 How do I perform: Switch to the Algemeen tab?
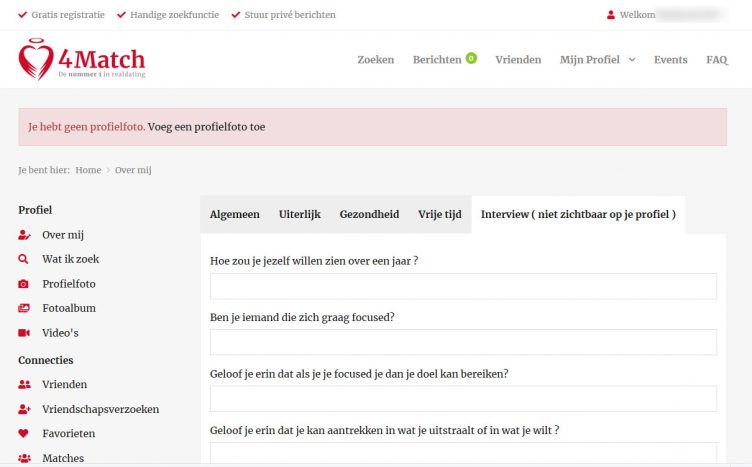click(x=235, y=215)
